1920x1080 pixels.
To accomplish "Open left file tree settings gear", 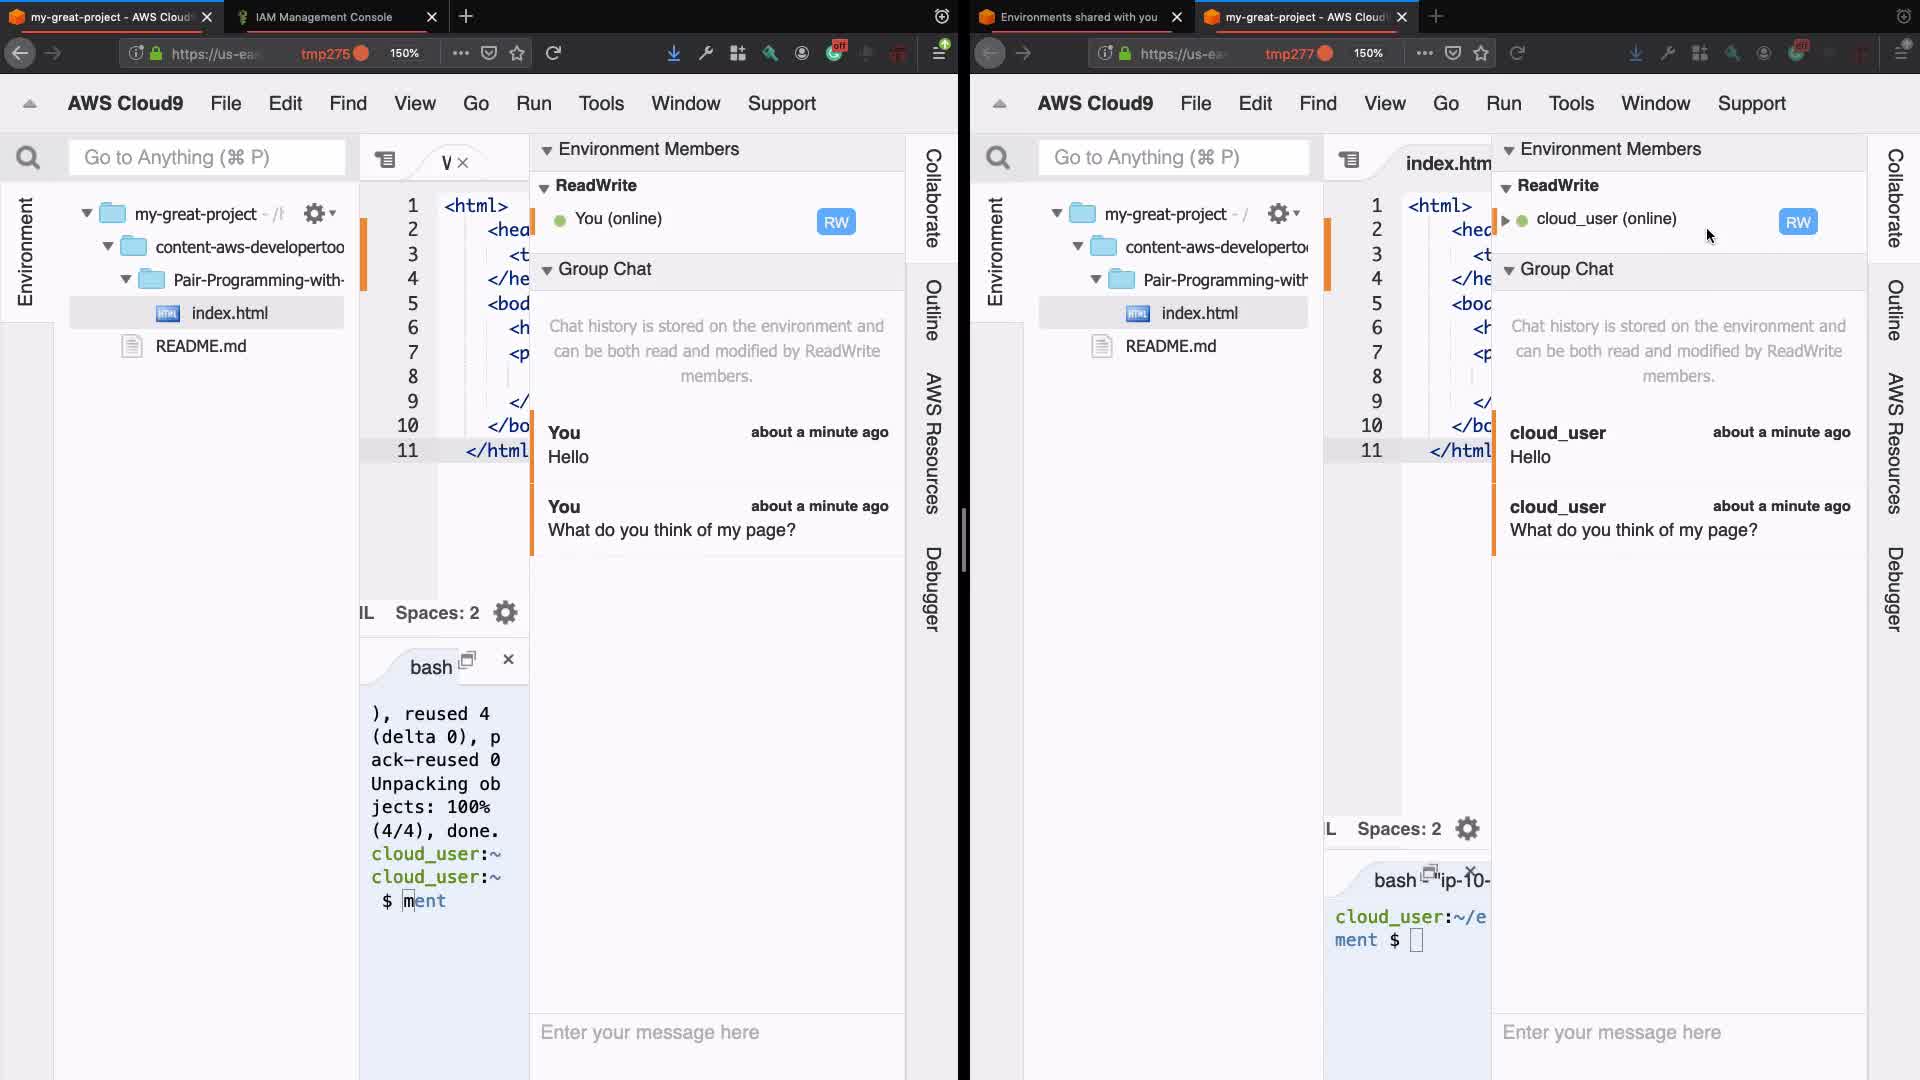I will click(316, 213).
